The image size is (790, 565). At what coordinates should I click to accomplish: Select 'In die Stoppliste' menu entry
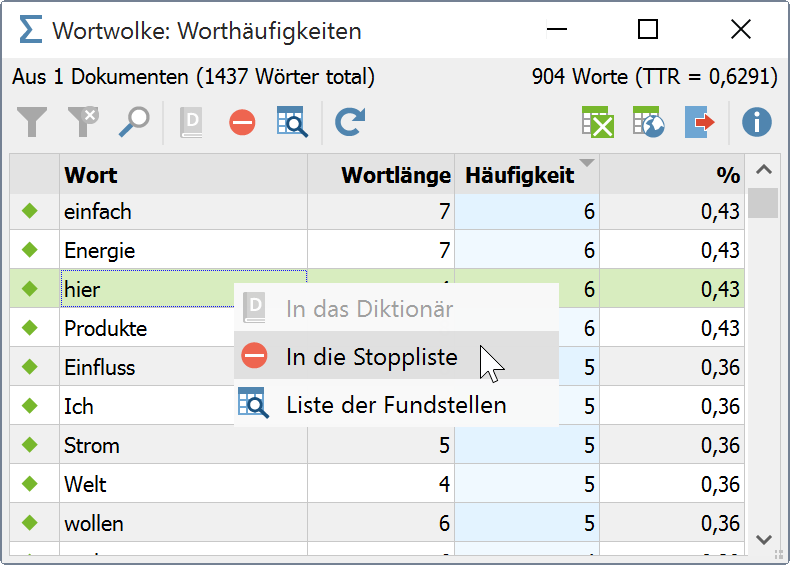(397, 356)
